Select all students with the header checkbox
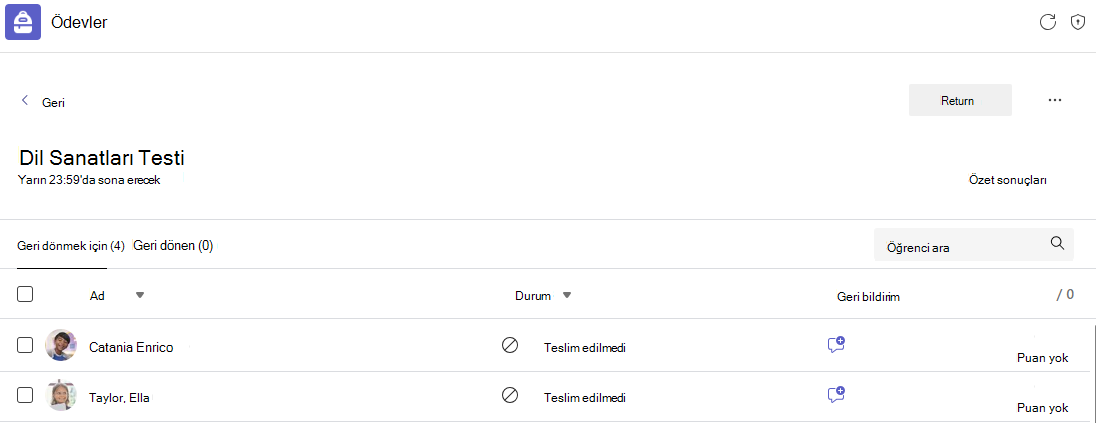The height and width of the screenshot is (423, 1096). pos(25,294)
